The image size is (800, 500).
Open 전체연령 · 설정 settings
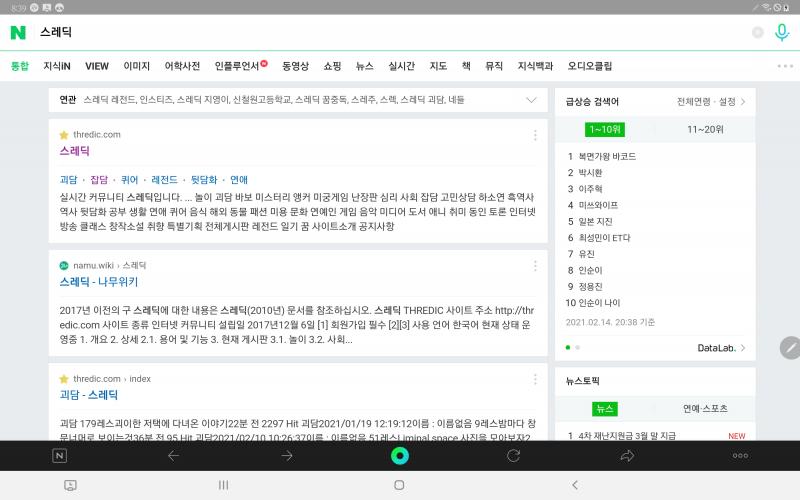[711, 102]
